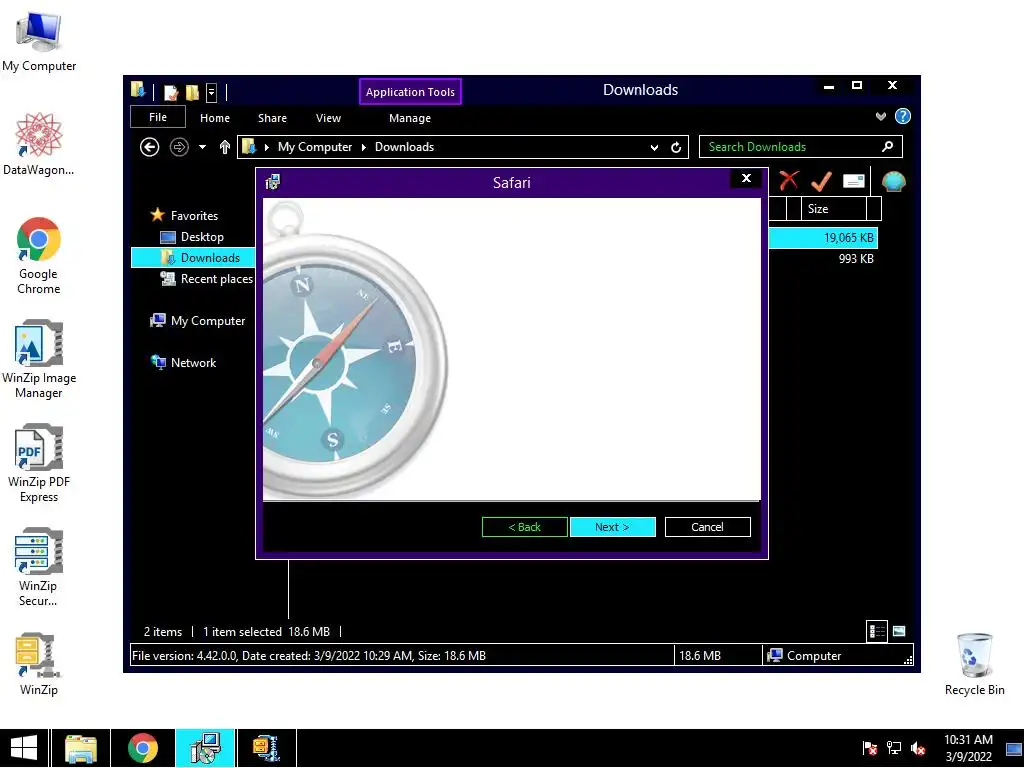Open the recent locations dropdown arrow
This screenshot has width=1024, height=768.
202,147
